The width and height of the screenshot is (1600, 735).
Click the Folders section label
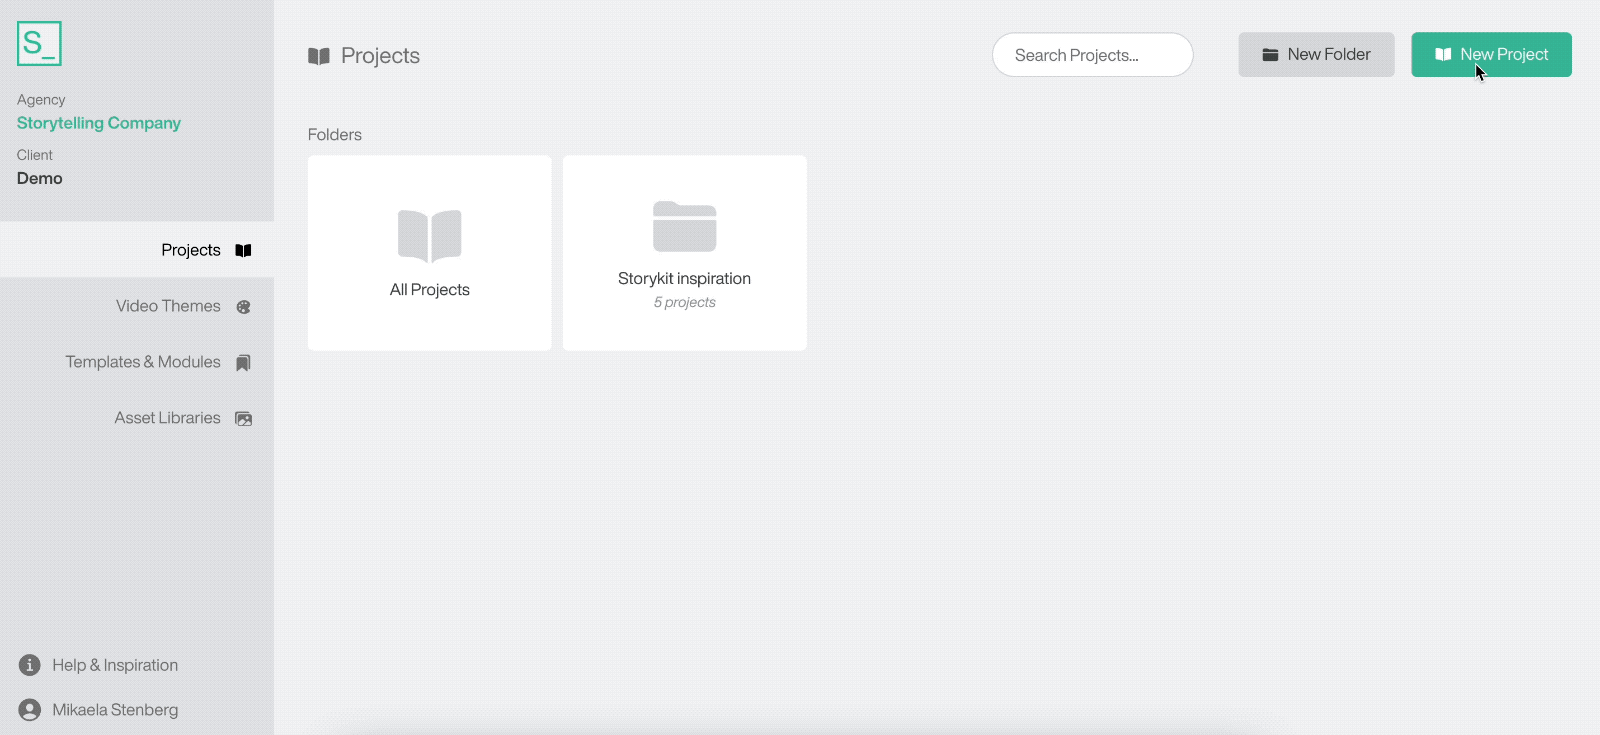tap(335, 135)
